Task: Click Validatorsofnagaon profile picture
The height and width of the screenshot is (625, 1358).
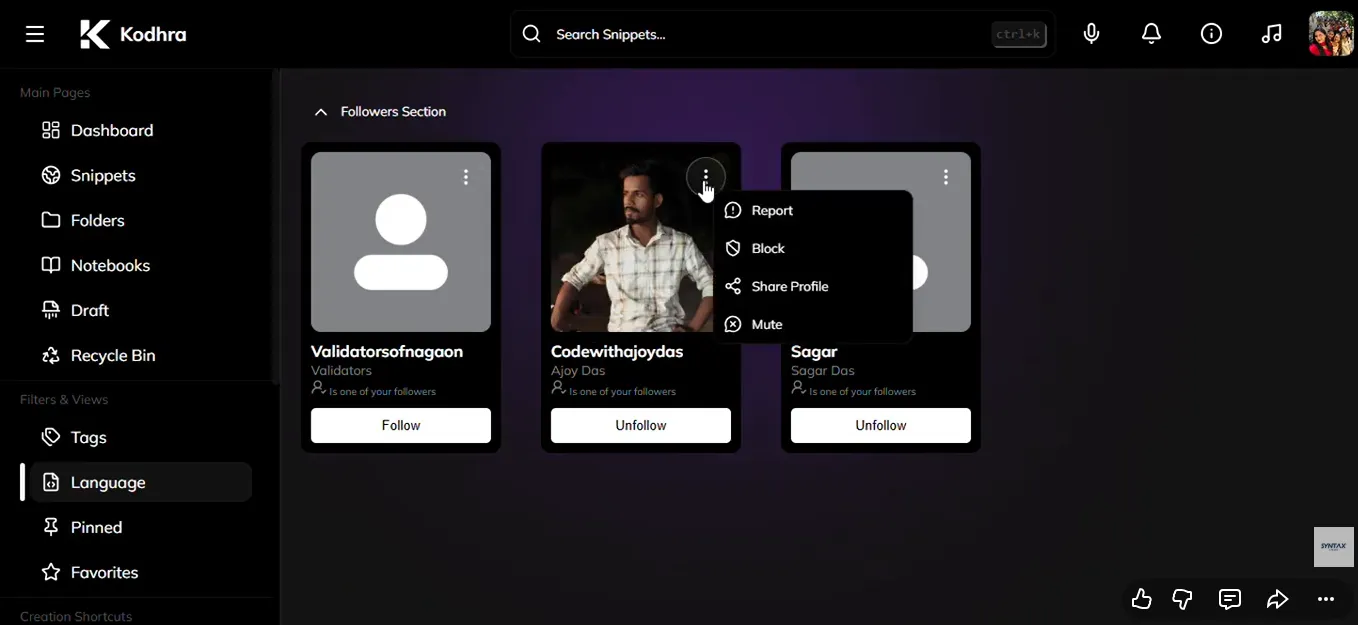Action: [x=401, y=242]
